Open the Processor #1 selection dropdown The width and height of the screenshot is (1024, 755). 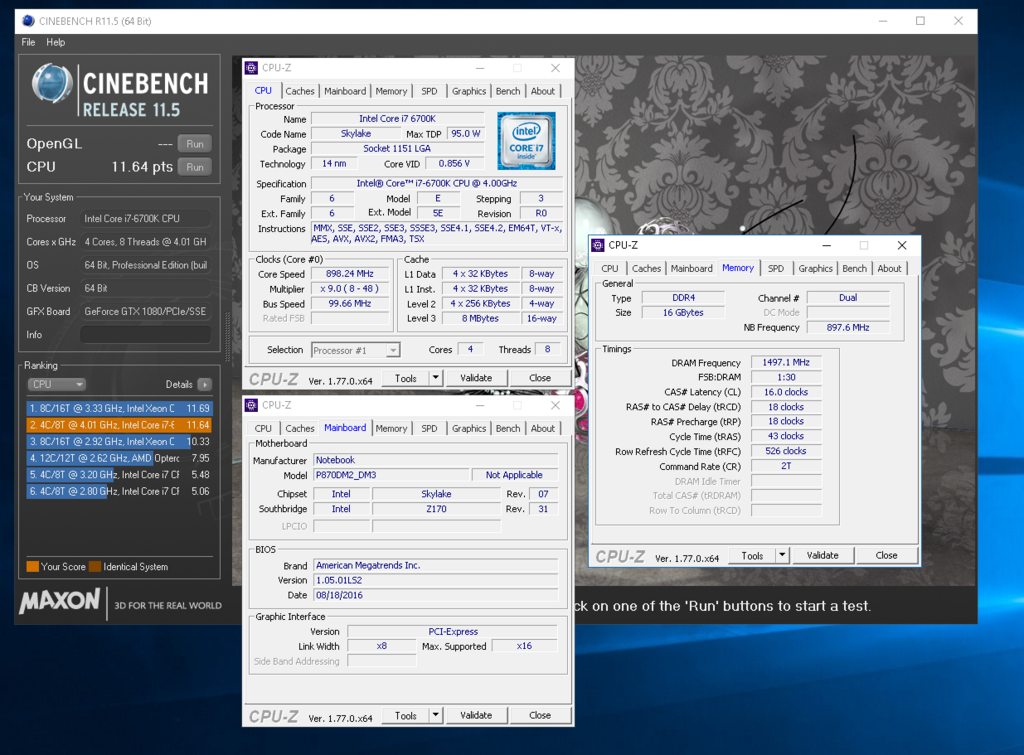point(355,351)
